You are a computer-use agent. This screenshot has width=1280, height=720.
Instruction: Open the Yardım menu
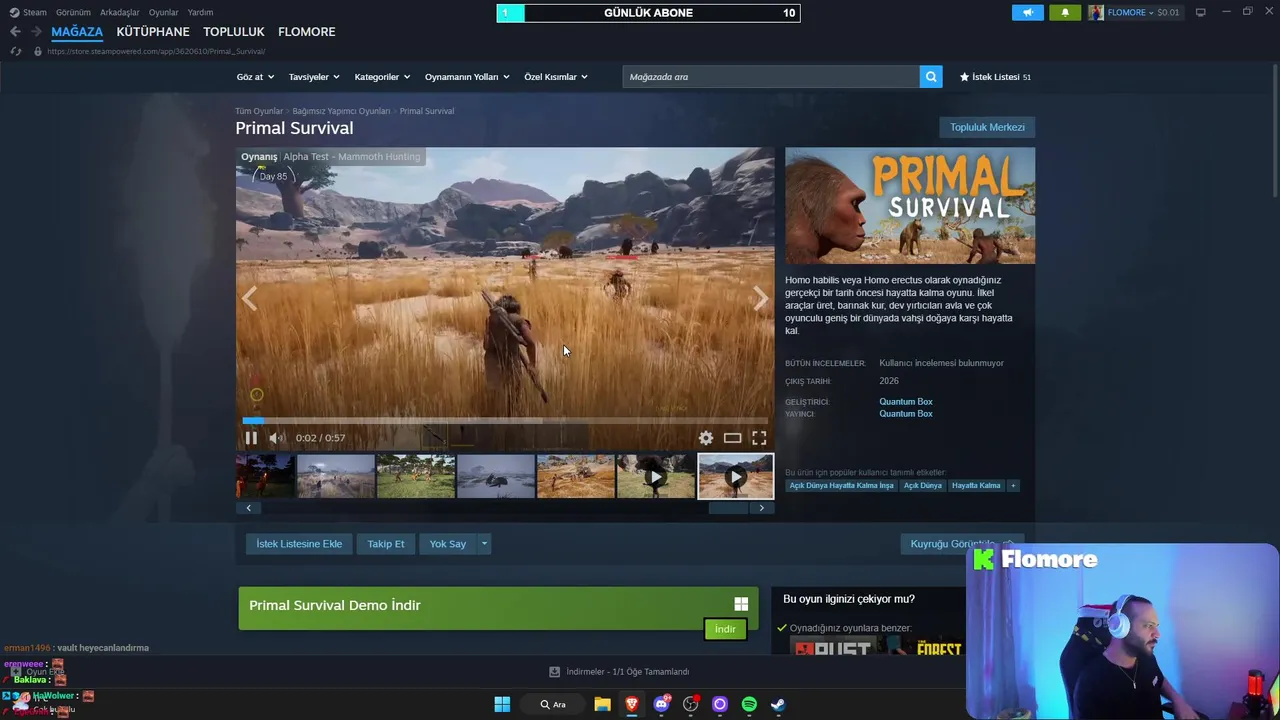tap(200, 12)
